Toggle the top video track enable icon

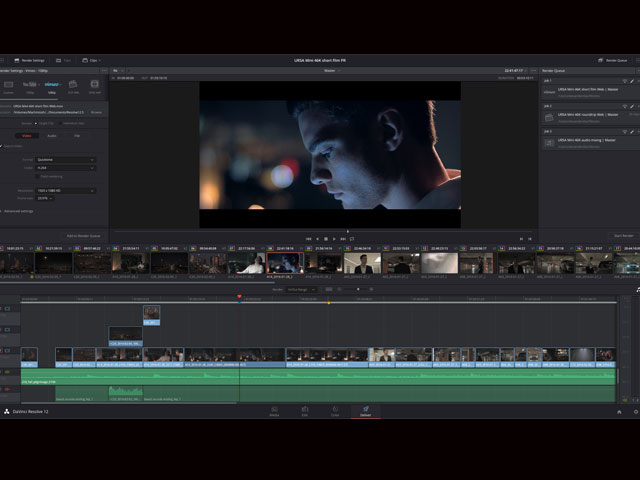(x=7, y=309)
